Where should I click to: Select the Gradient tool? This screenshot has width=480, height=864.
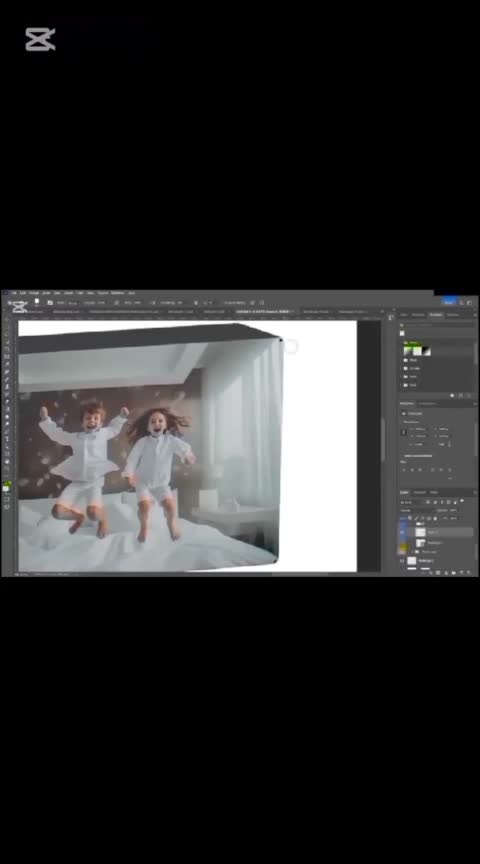[x=7, y=409]
